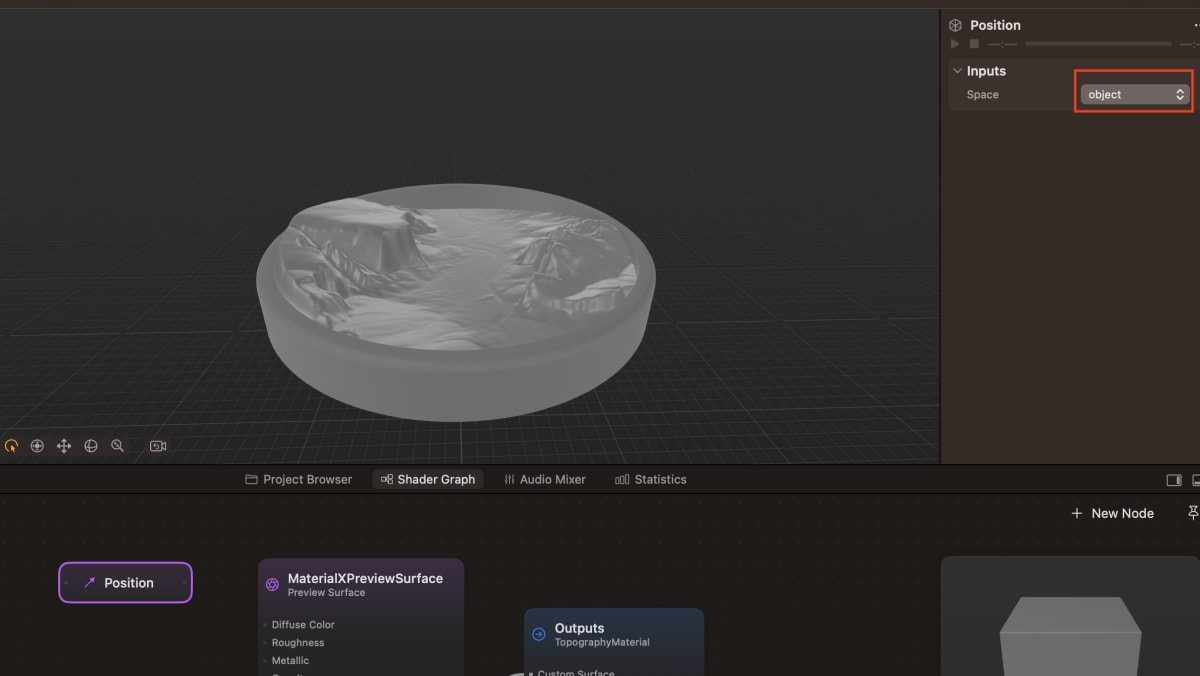1200x676 pixels.
Task: Click the frame-selected target icon in viewport
Action: pyautogui.click(x=37, y=446)
